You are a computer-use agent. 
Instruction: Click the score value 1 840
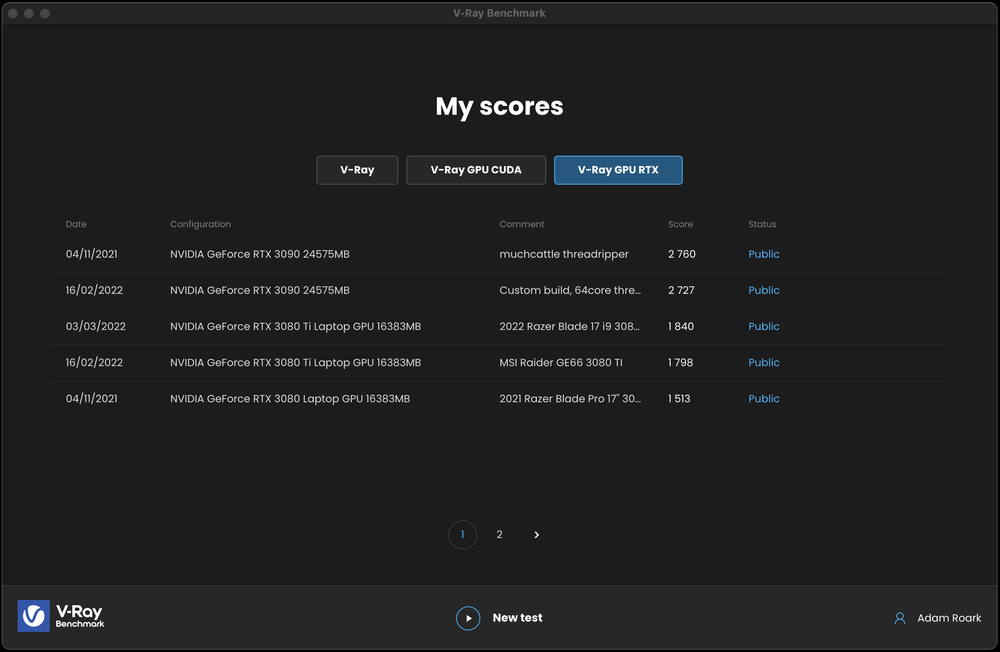coord(681,326)
